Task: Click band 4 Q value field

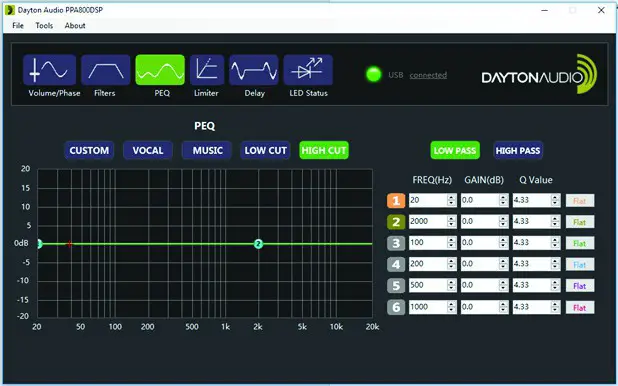Action: coord(536,264)
